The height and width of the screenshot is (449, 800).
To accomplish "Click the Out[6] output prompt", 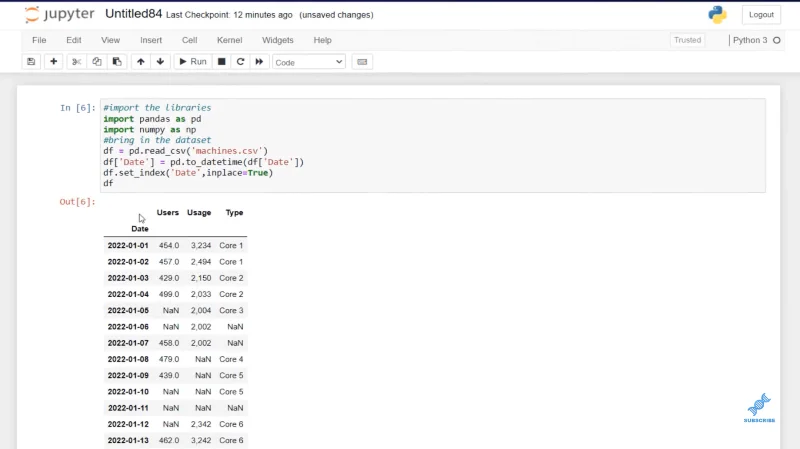I will pyautogui.click(x=78, y=202).
